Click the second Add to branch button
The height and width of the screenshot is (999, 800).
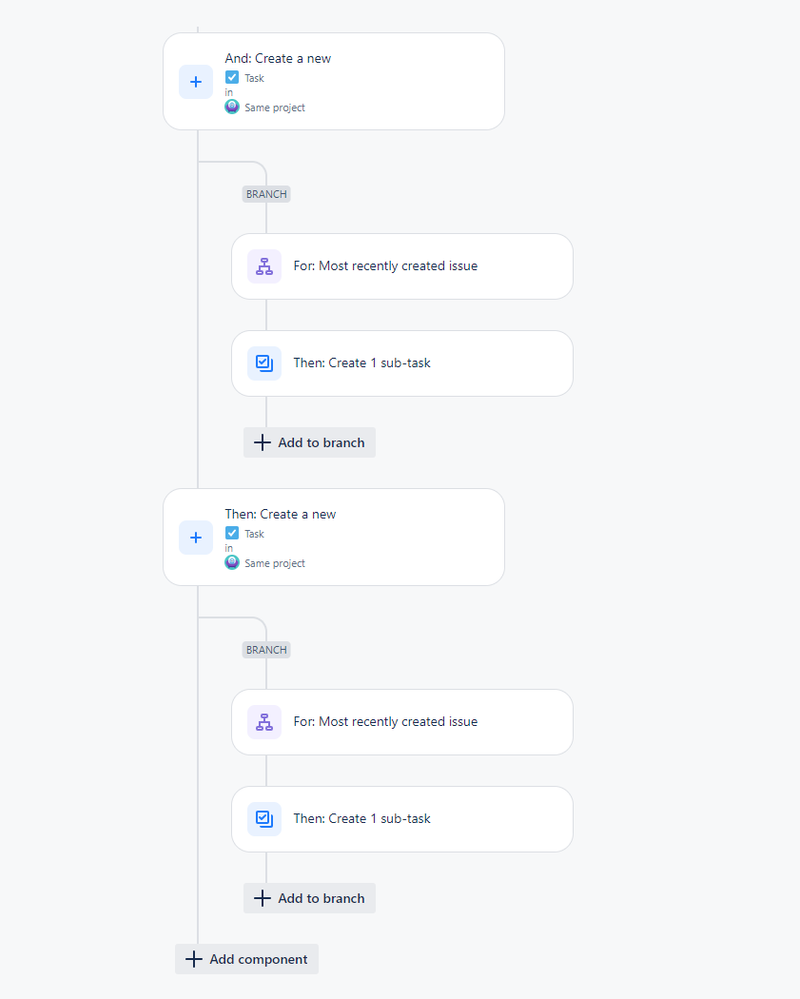pos(309,898)
